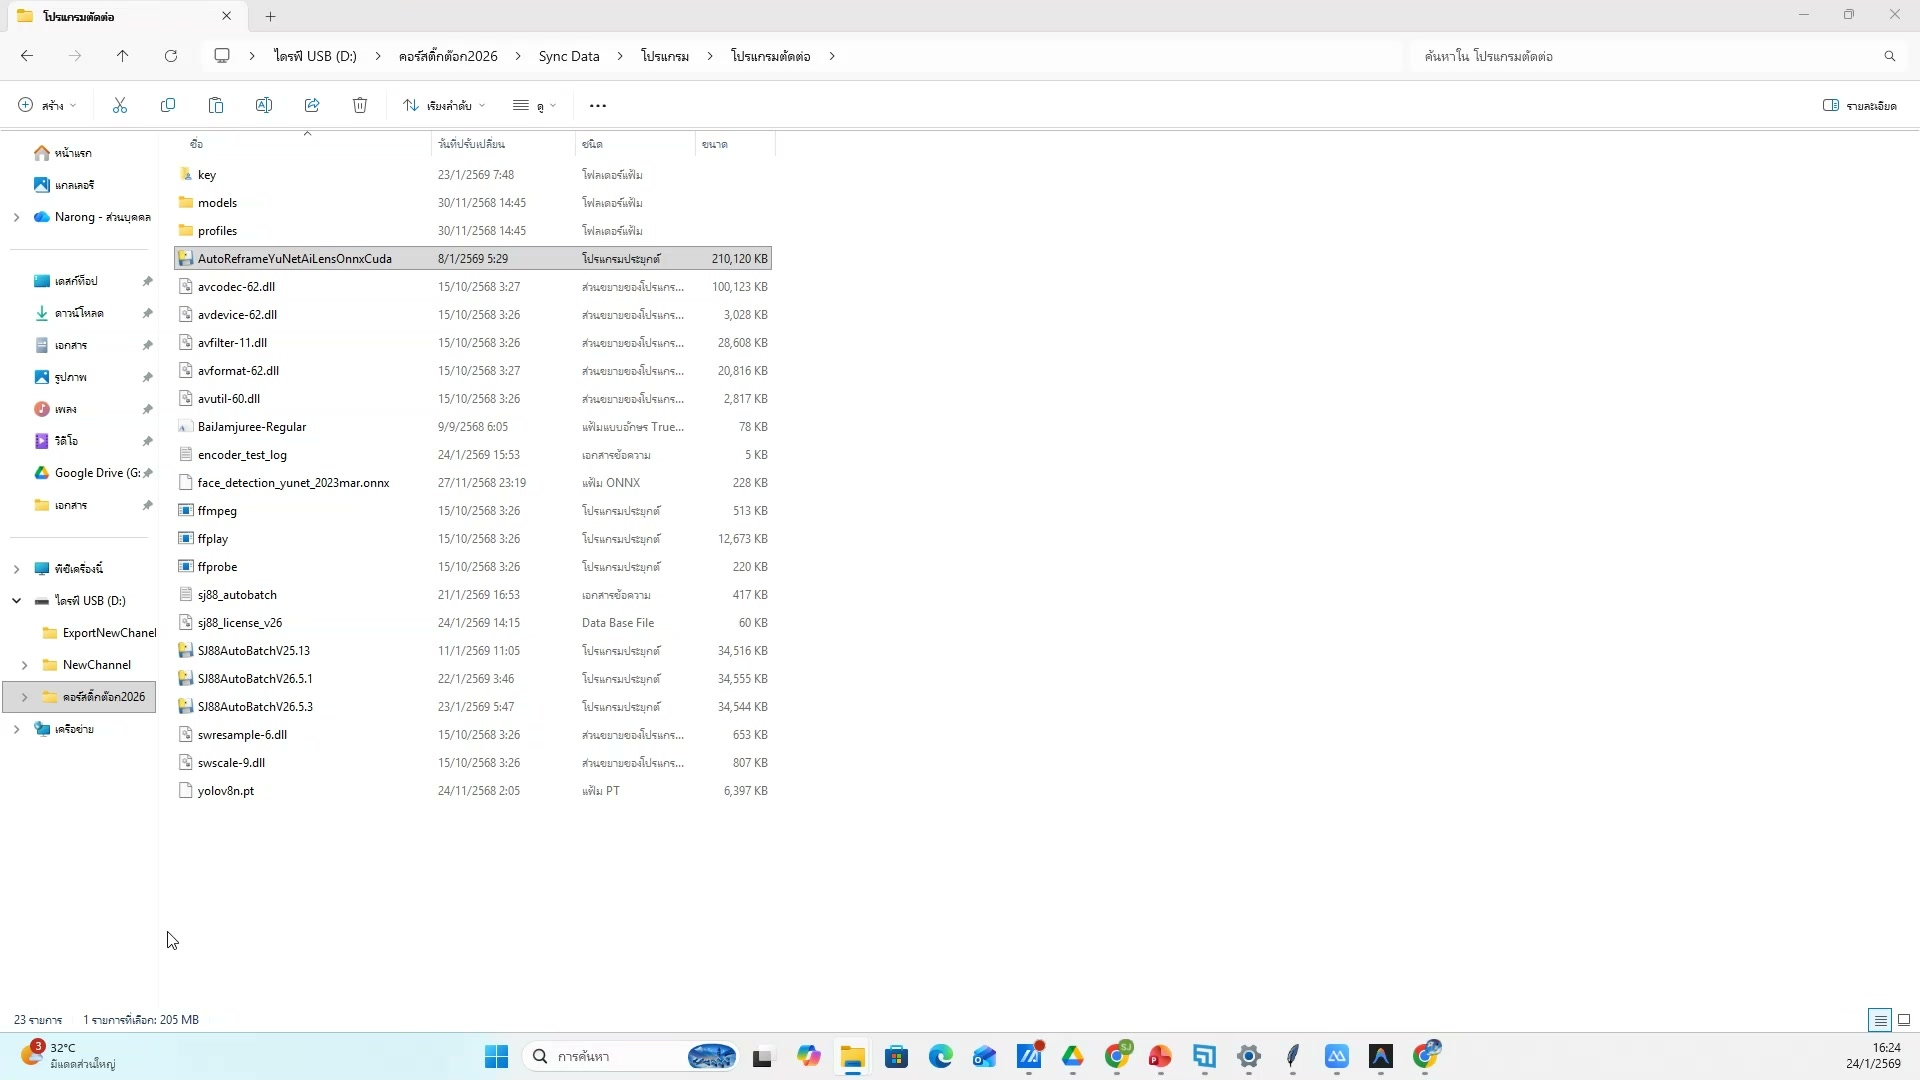1920x1080 pixels.
Task: Paste using the toolbar Paste icon
Action: pyautogui.click(x=216, y=105)
